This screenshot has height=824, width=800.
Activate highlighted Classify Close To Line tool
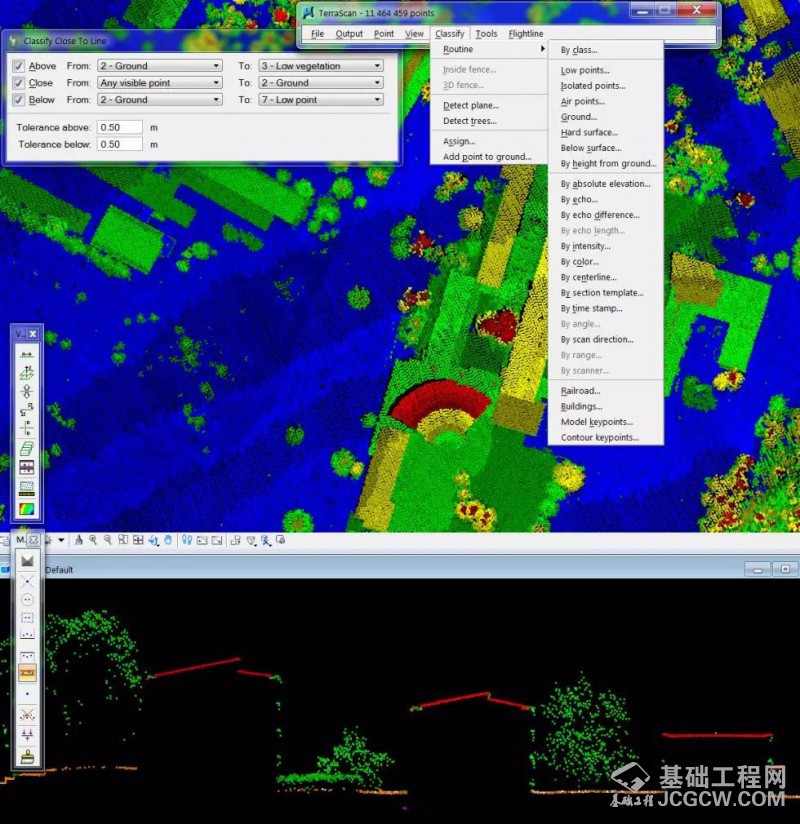click(27, 673)
